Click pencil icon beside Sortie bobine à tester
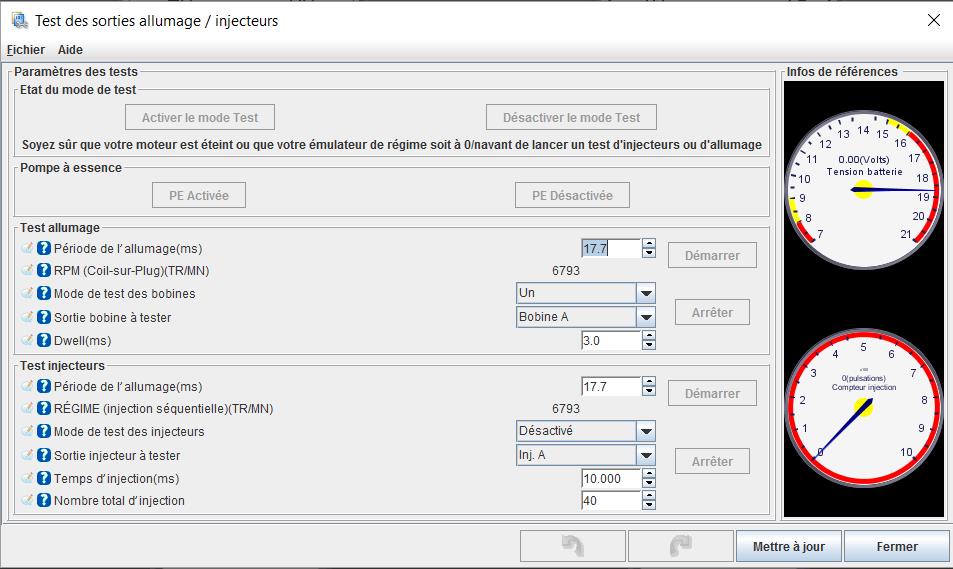Screen dimensions: 953x569 (27, 318)
